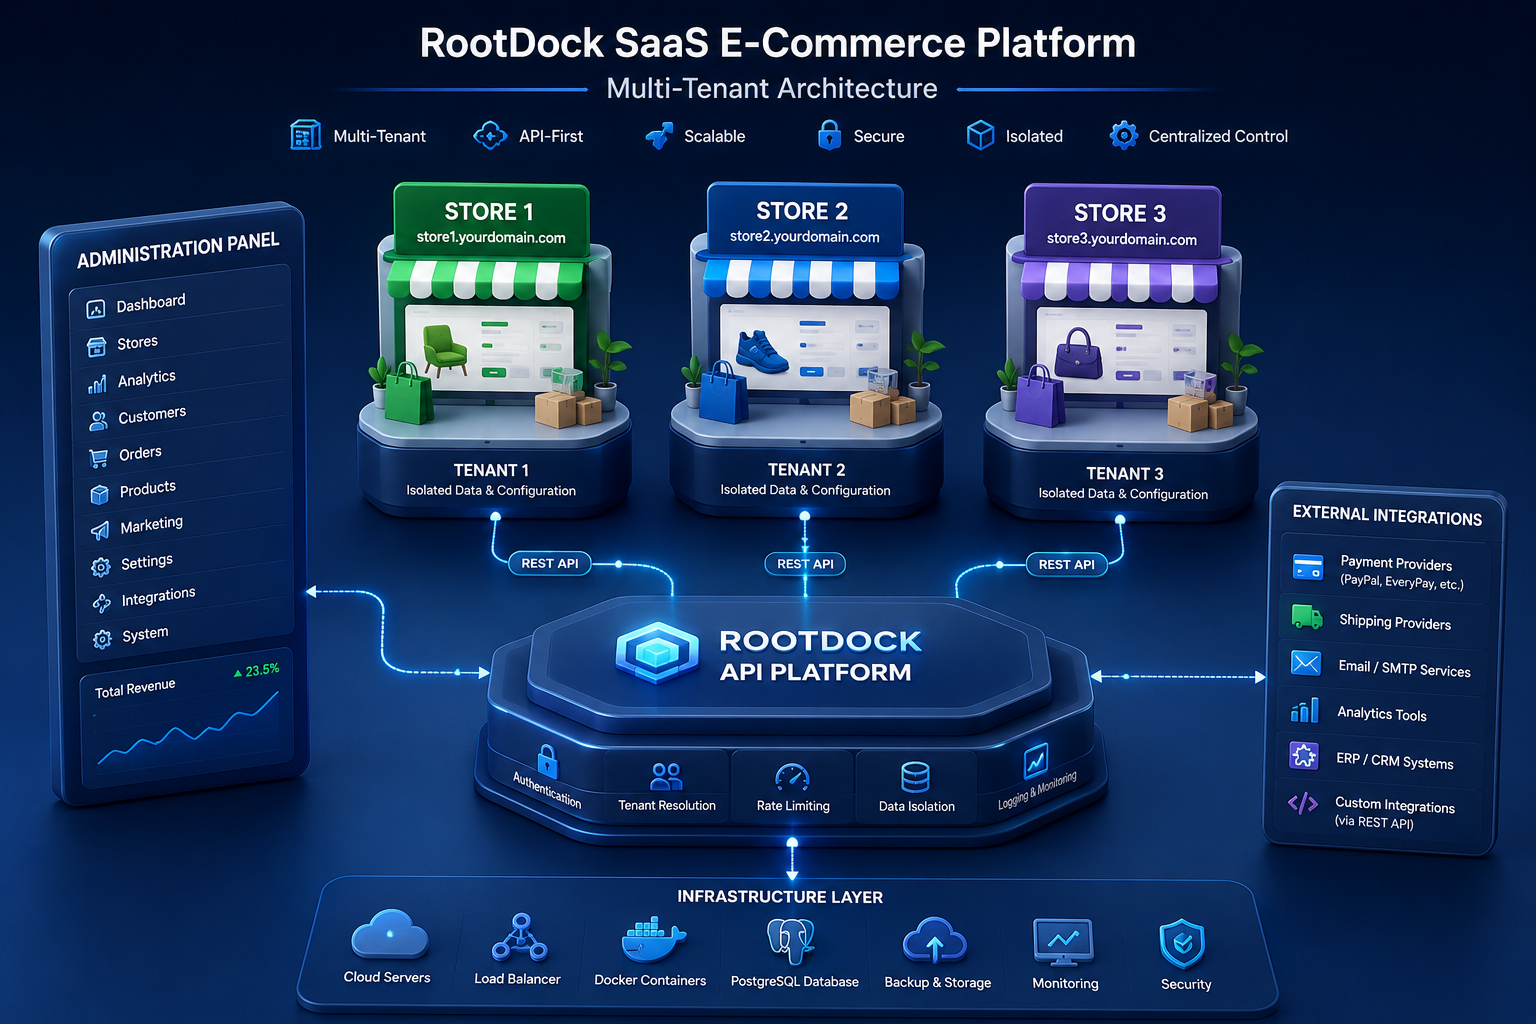The height and width of the screenshot is (1024, 1536).
Task: Click the Isolated cube icon
Action: 980,135
